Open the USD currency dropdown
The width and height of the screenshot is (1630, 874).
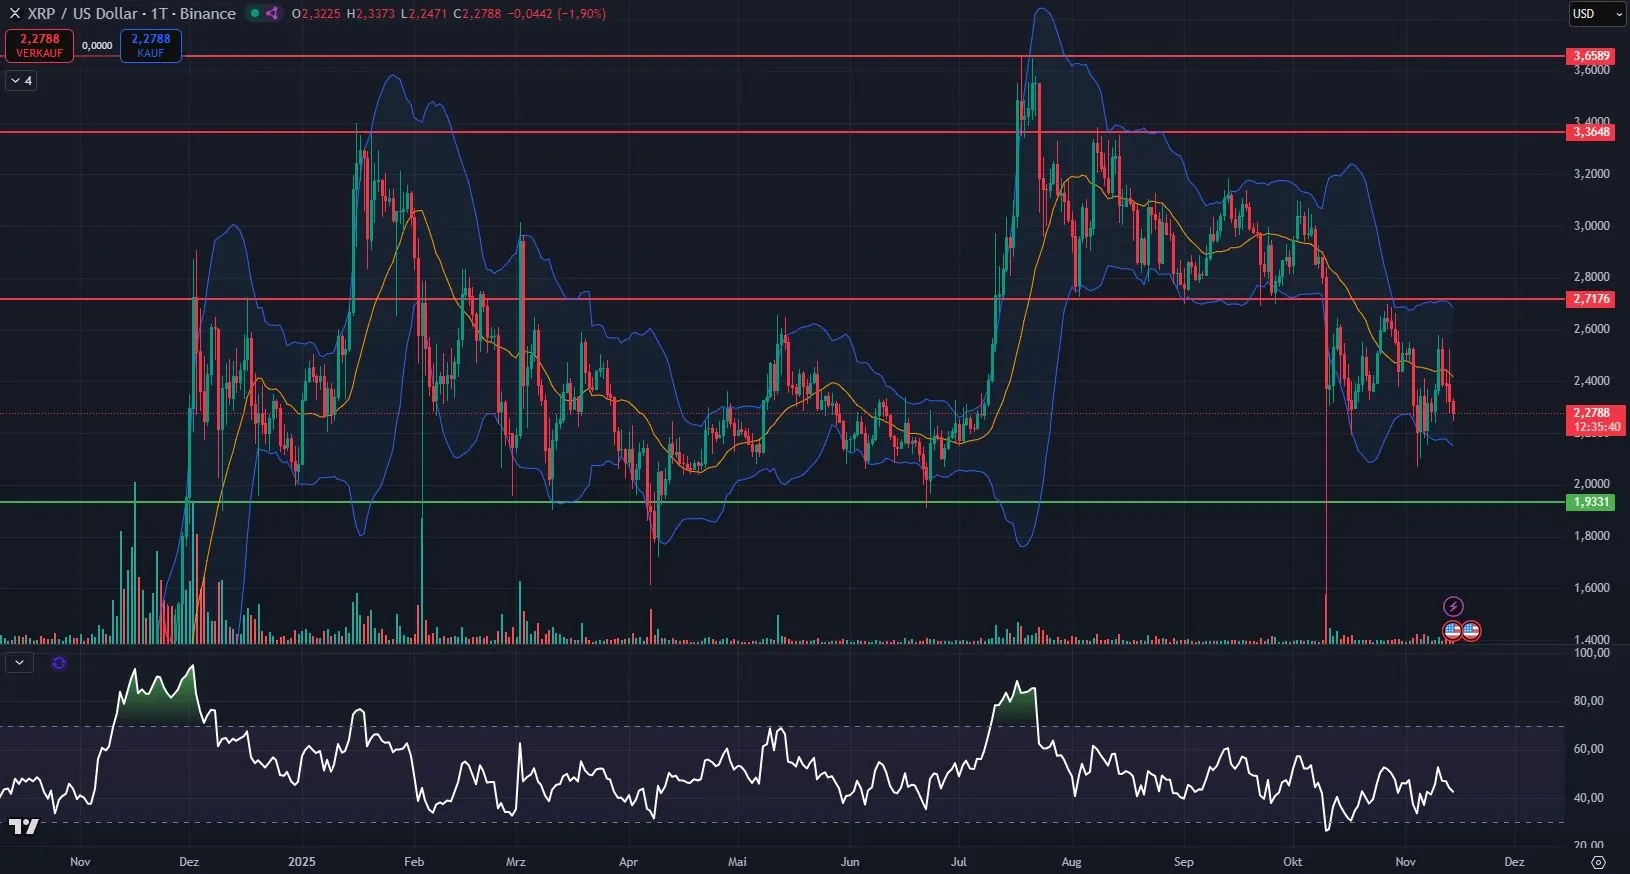point(1597,14)
